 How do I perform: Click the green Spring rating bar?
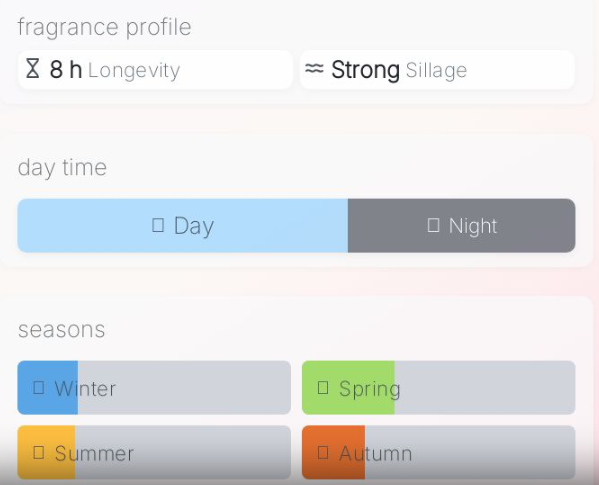pos(439,388)
